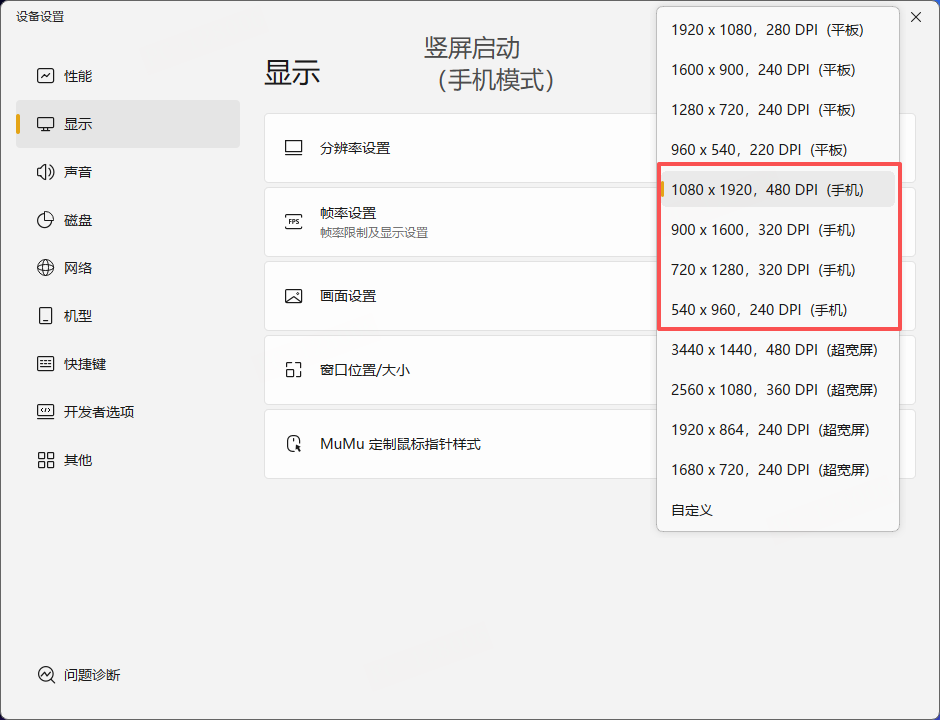Open 快捷键 keyboard shortcuts icon
The image size is (940, 720).
pyautogui.click(x=46, y=364)
